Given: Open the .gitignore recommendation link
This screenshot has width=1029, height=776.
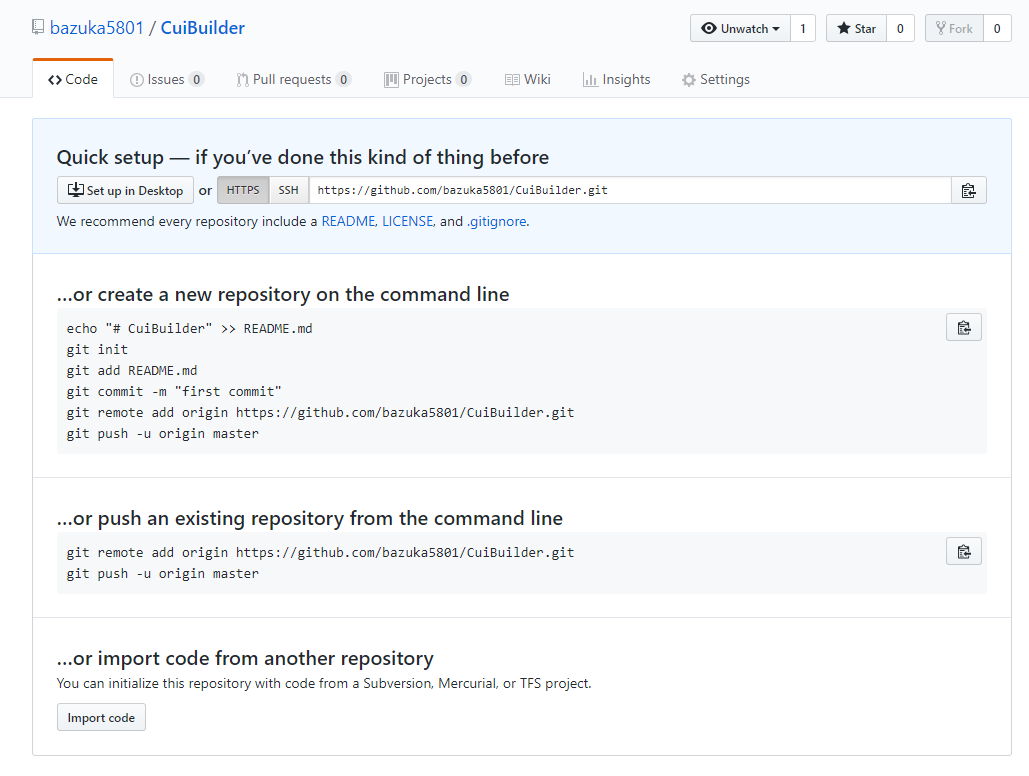Looking at the screenshot, I should click(x=497, y=222).
